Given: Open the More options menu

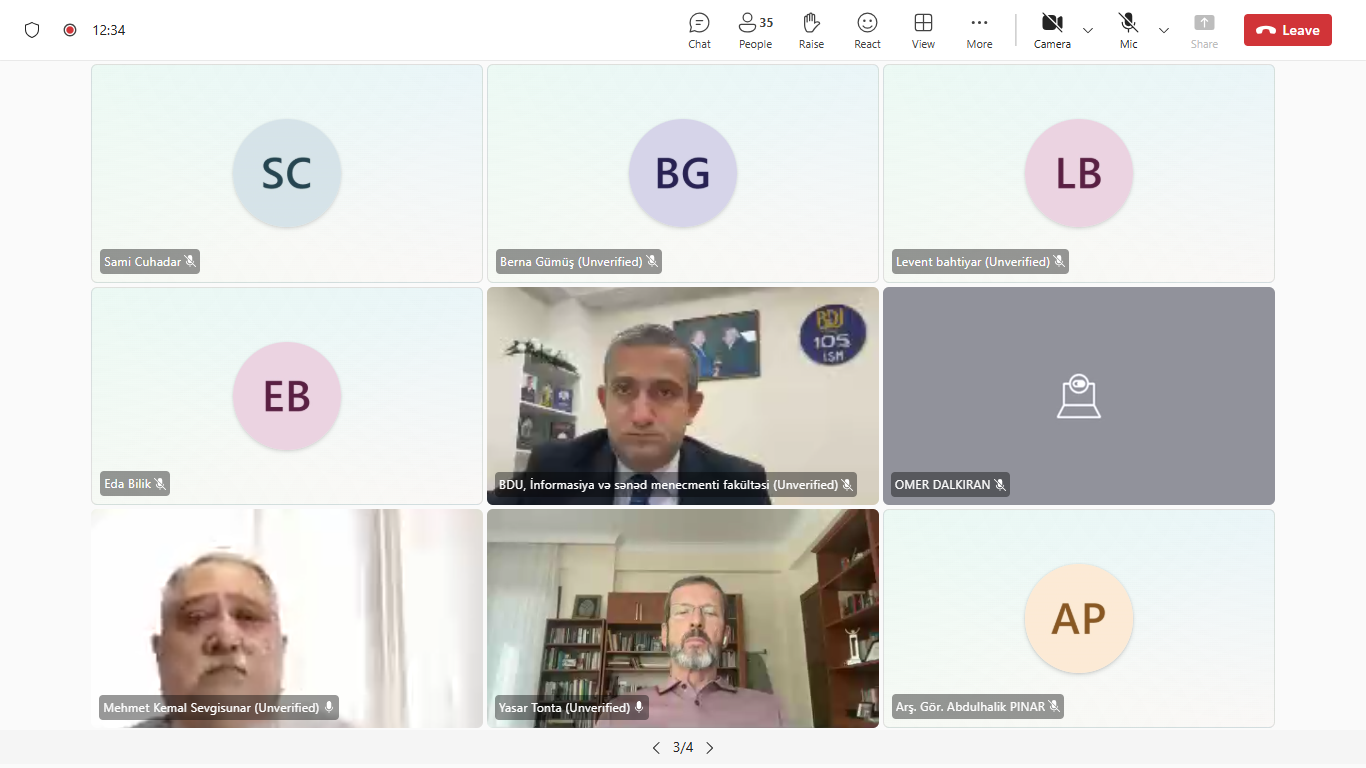Looking at the screenshot, I should (x=979, y=30).
